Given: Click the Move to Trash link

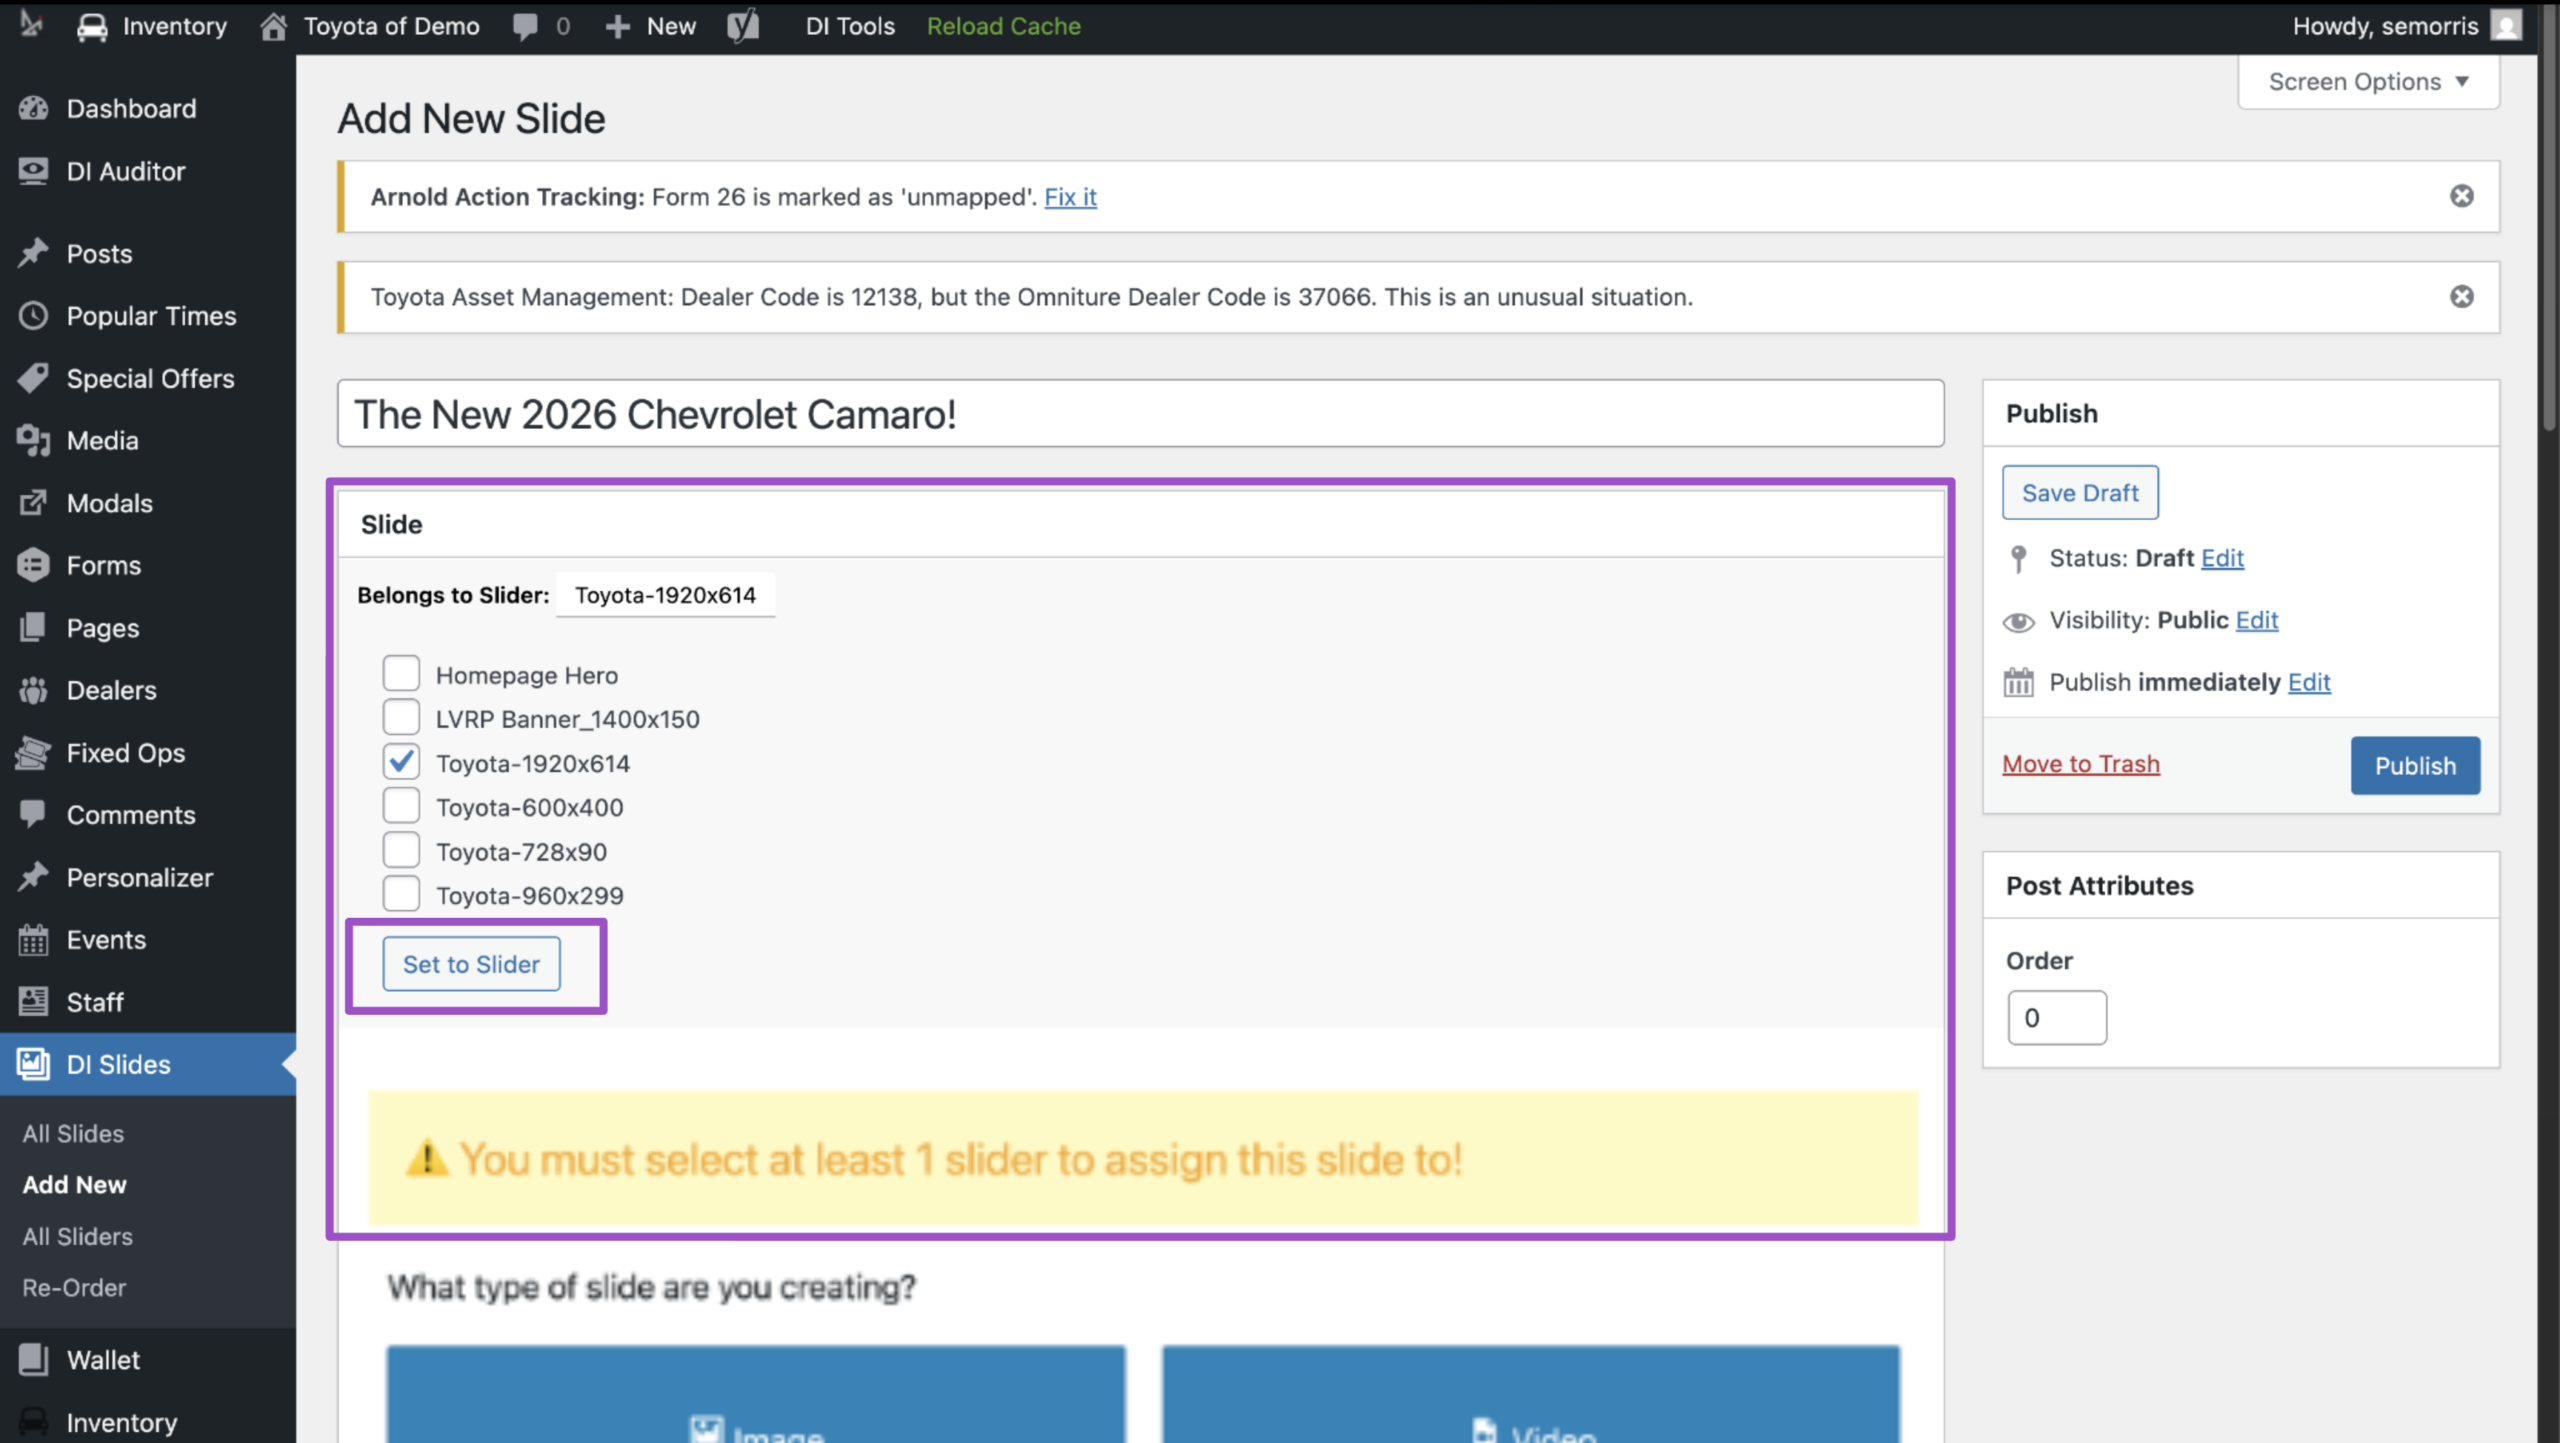Looking at the screenshot, I should coord(2080,764).
